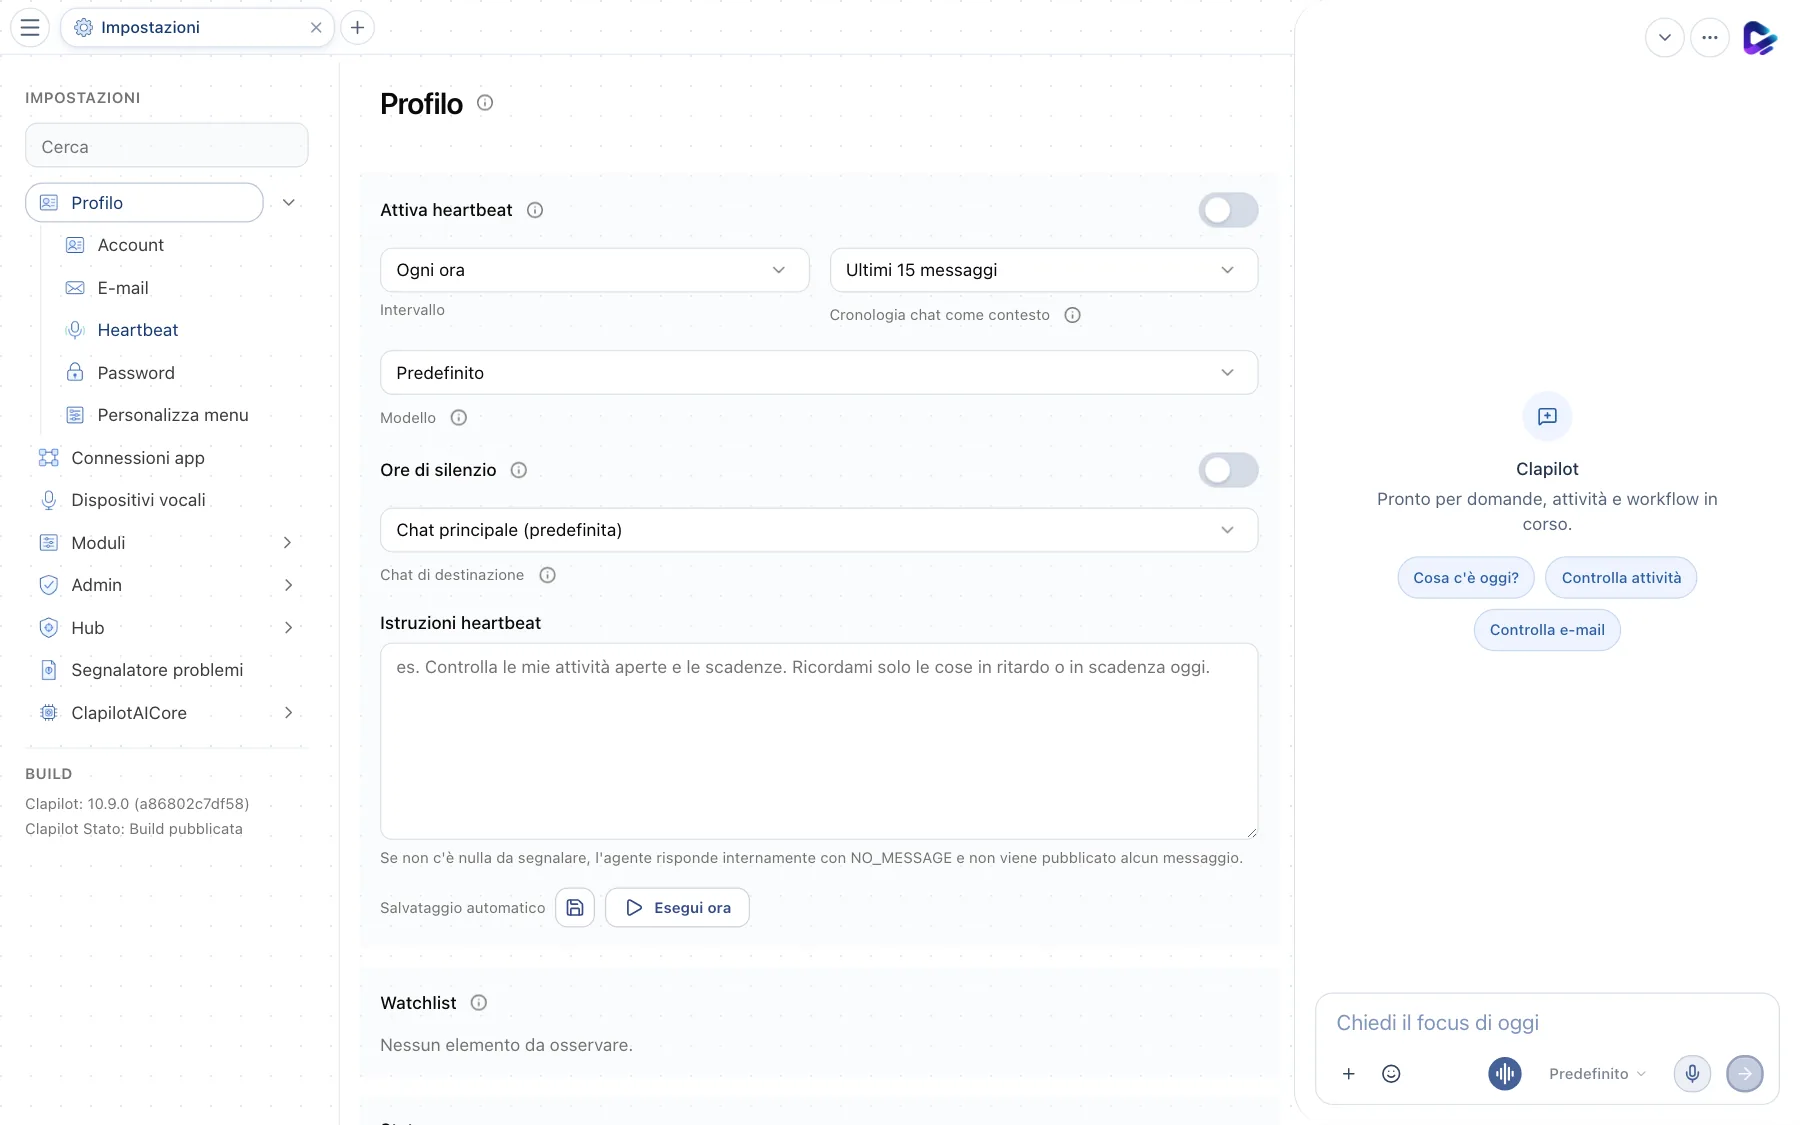Image resolution: width=1800 pixels, height=1125 pixels.
Task: Click the Istruzioni heartbeat text area
Action: pos(819,741)
